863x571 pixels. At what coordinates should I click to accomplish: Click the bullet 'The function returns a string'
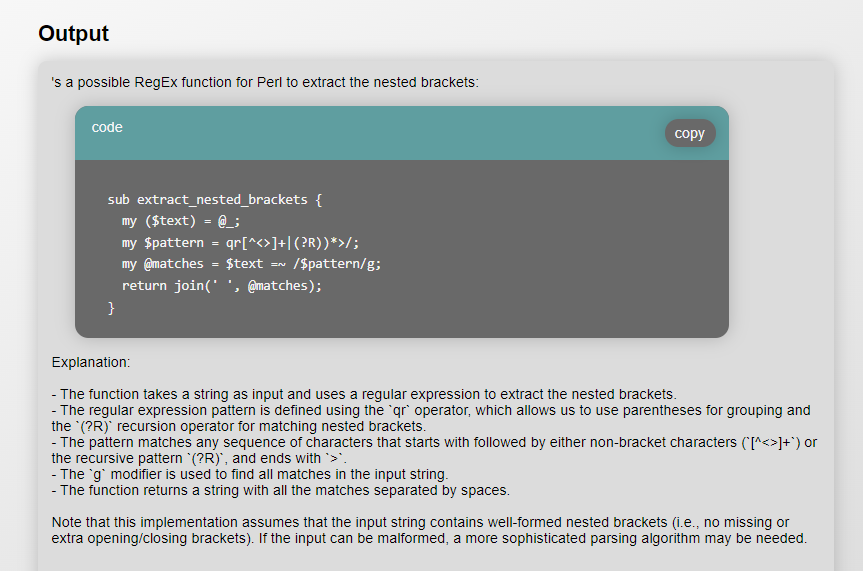tap(281, 490)
